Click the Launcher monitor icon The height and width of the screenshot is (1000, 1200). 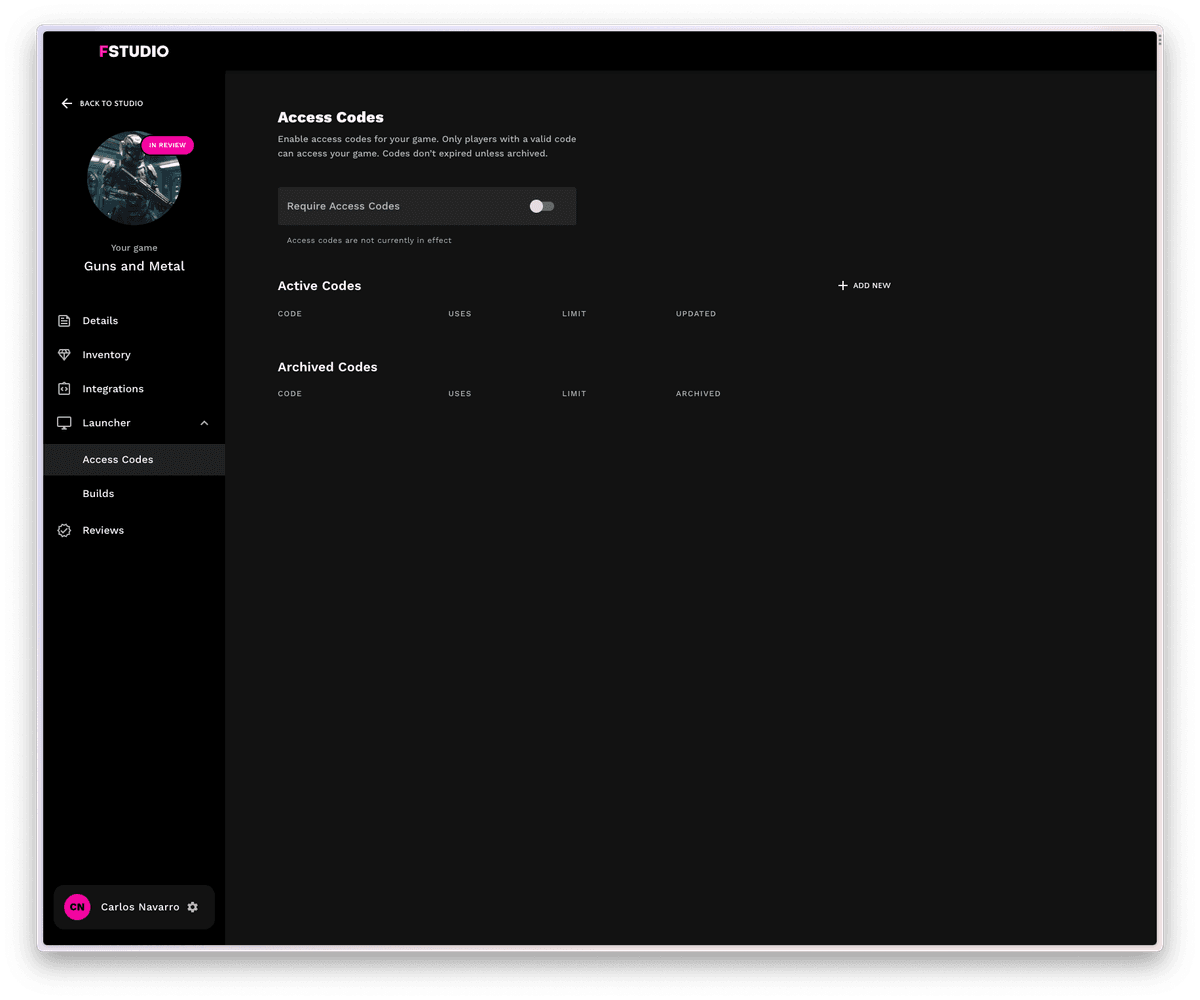(x=64, y=423)
